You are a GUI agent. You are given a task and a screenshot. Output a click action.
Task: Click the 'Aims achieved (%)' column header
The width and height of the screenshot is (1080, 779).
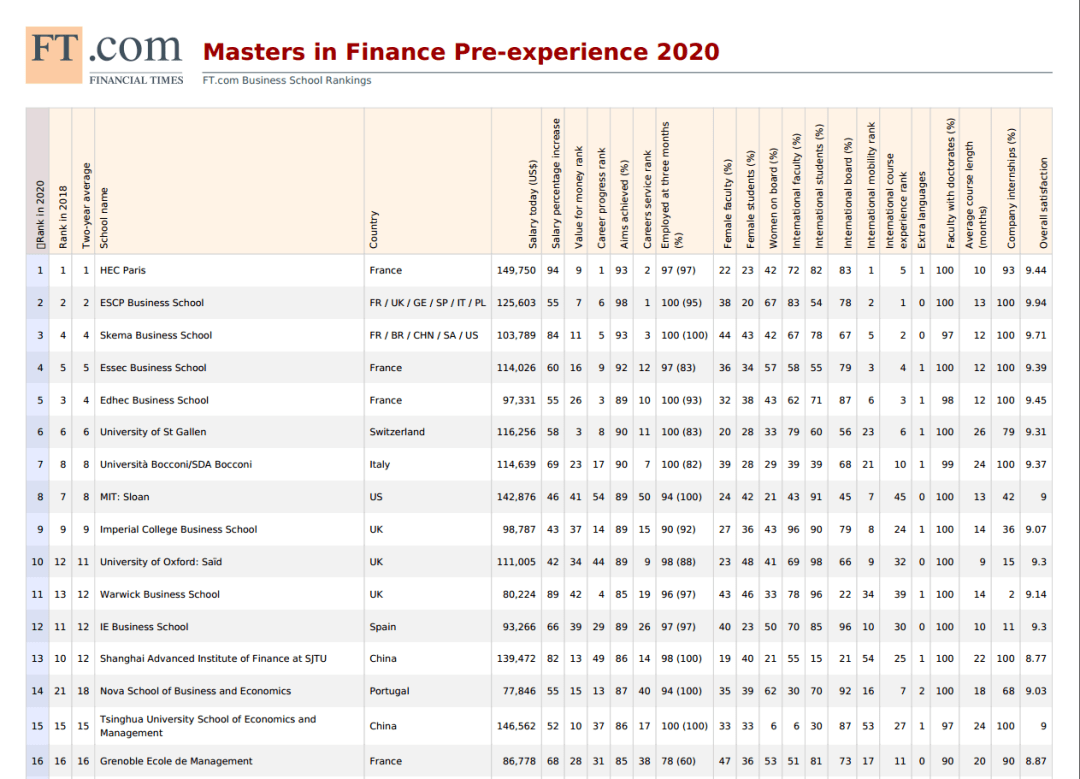tap(624, 204)
